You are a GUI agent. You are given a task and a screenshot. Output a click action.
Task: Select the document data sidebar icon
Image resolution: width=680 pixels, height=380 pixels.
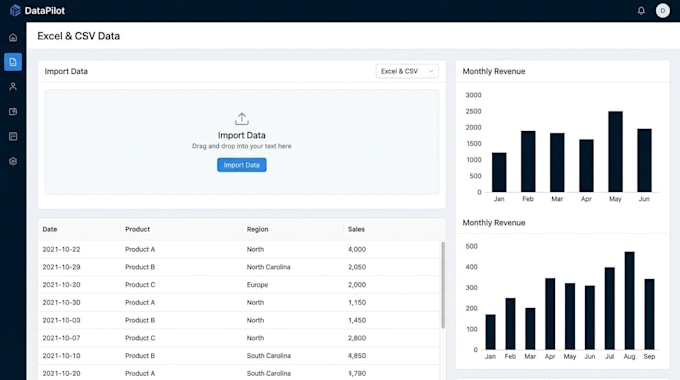coord(13,62)
